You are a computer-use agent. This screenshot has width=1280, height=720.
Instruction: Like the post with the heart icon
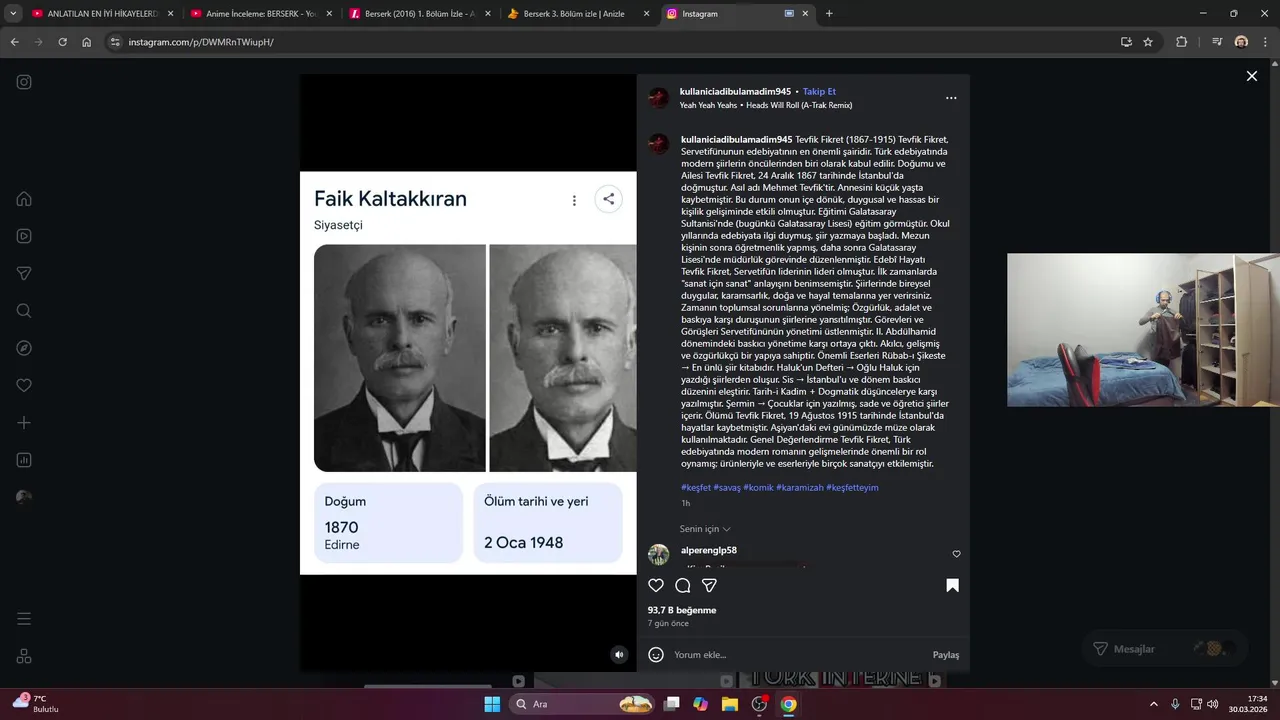click(x=656, y=585)
